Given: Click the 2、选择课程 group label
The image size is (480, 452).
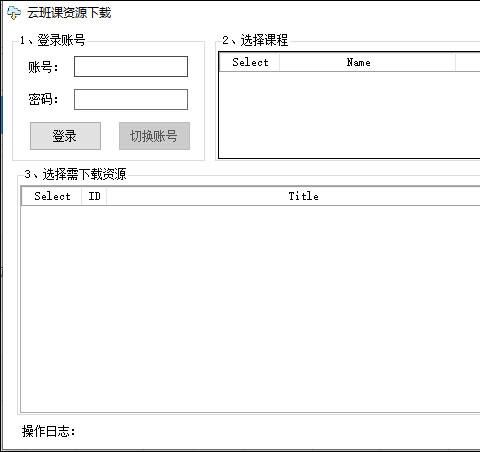Looking at the screenshot, I should 255,40.
